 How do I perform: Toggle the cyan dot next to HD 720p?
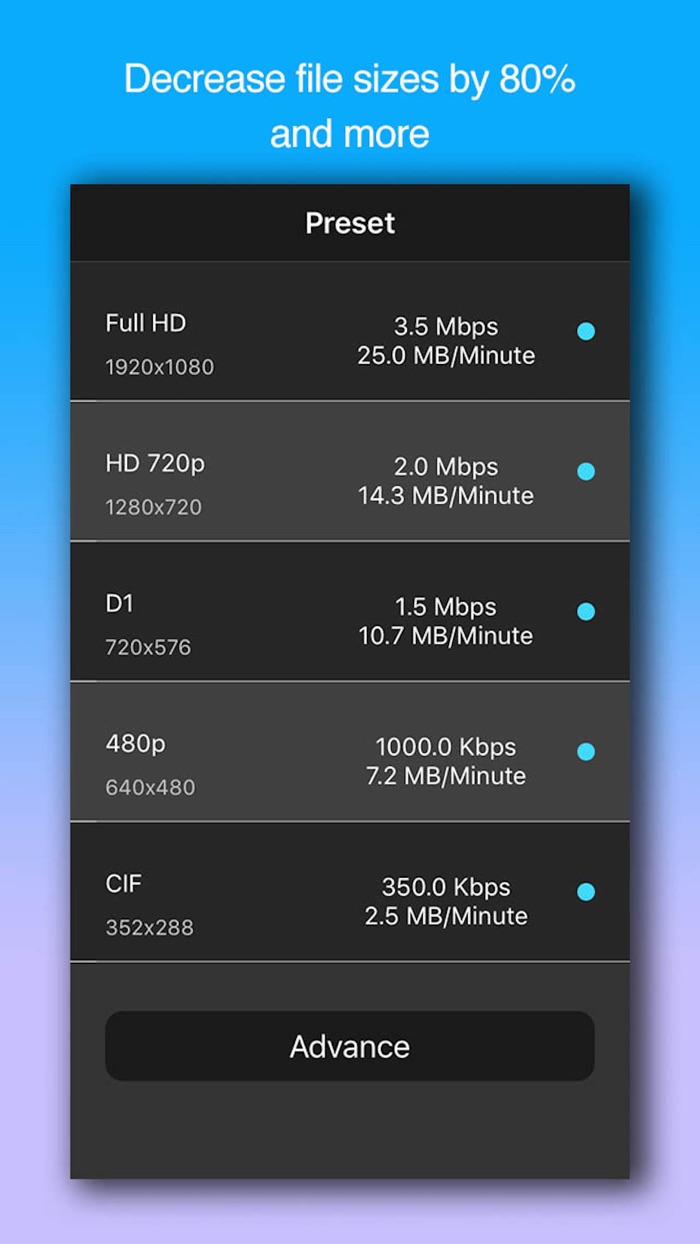pos(586,470)
